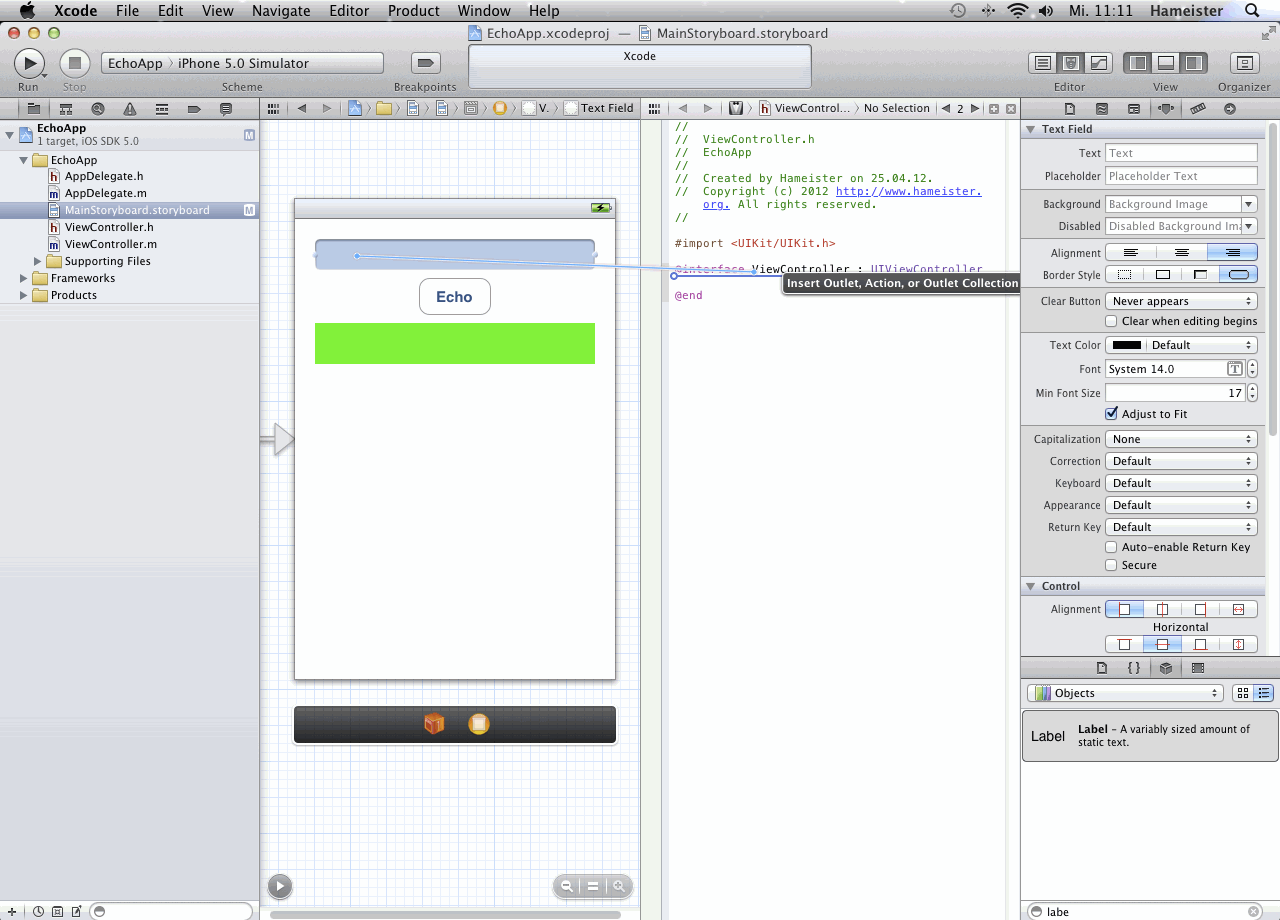Uncheck the Adjust to Fit checkbox

(x=1111, y=414)
